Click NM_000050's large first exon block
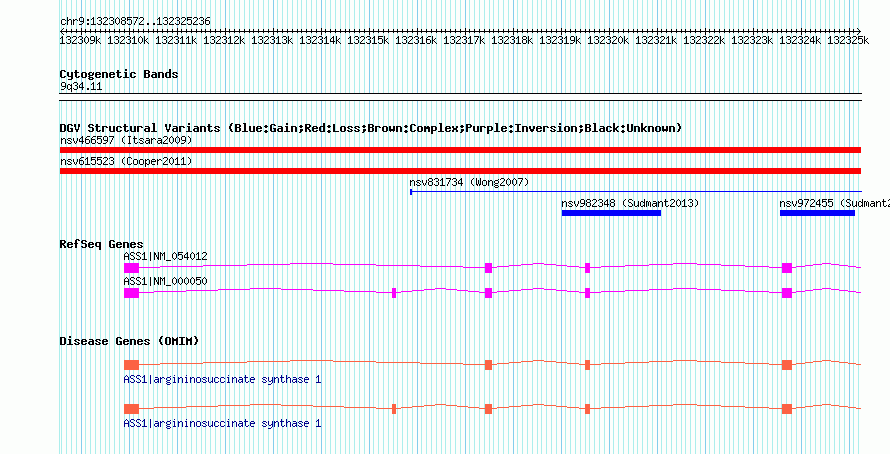The height and width of the screenshot is (454, 890). 131,293
